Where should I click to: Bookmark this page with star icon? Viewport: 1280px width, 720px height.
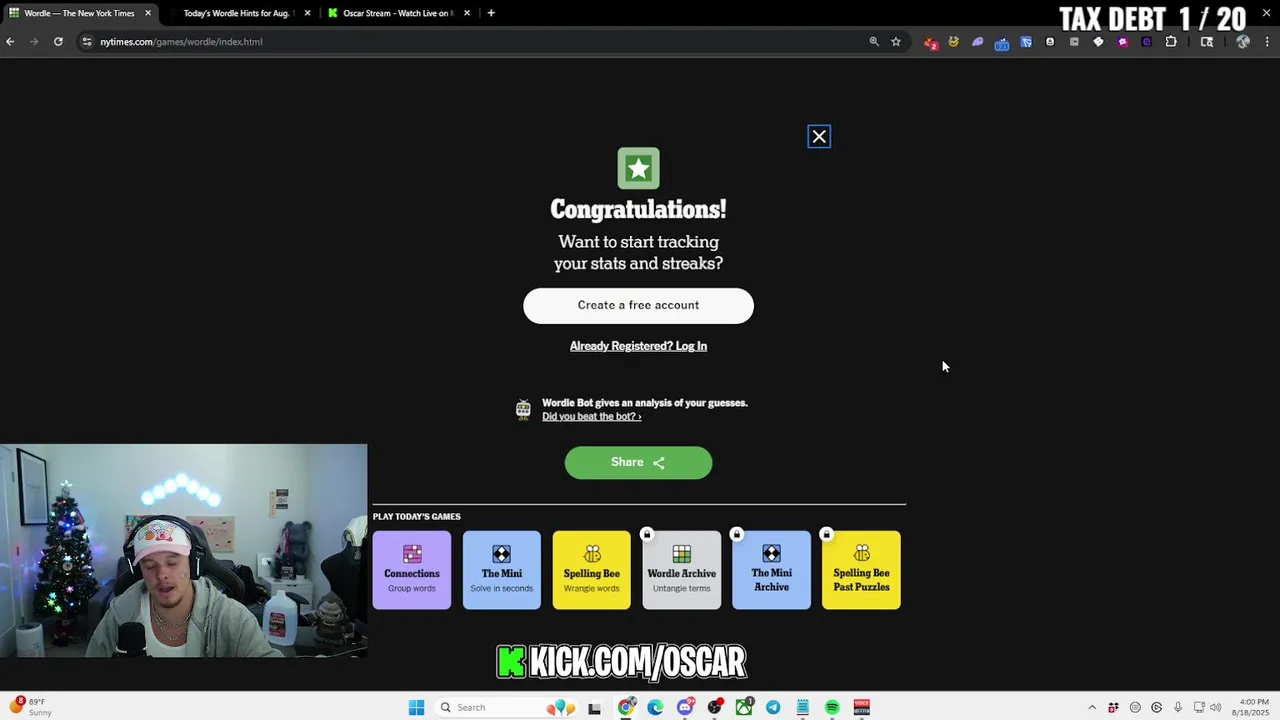(896, 42)
